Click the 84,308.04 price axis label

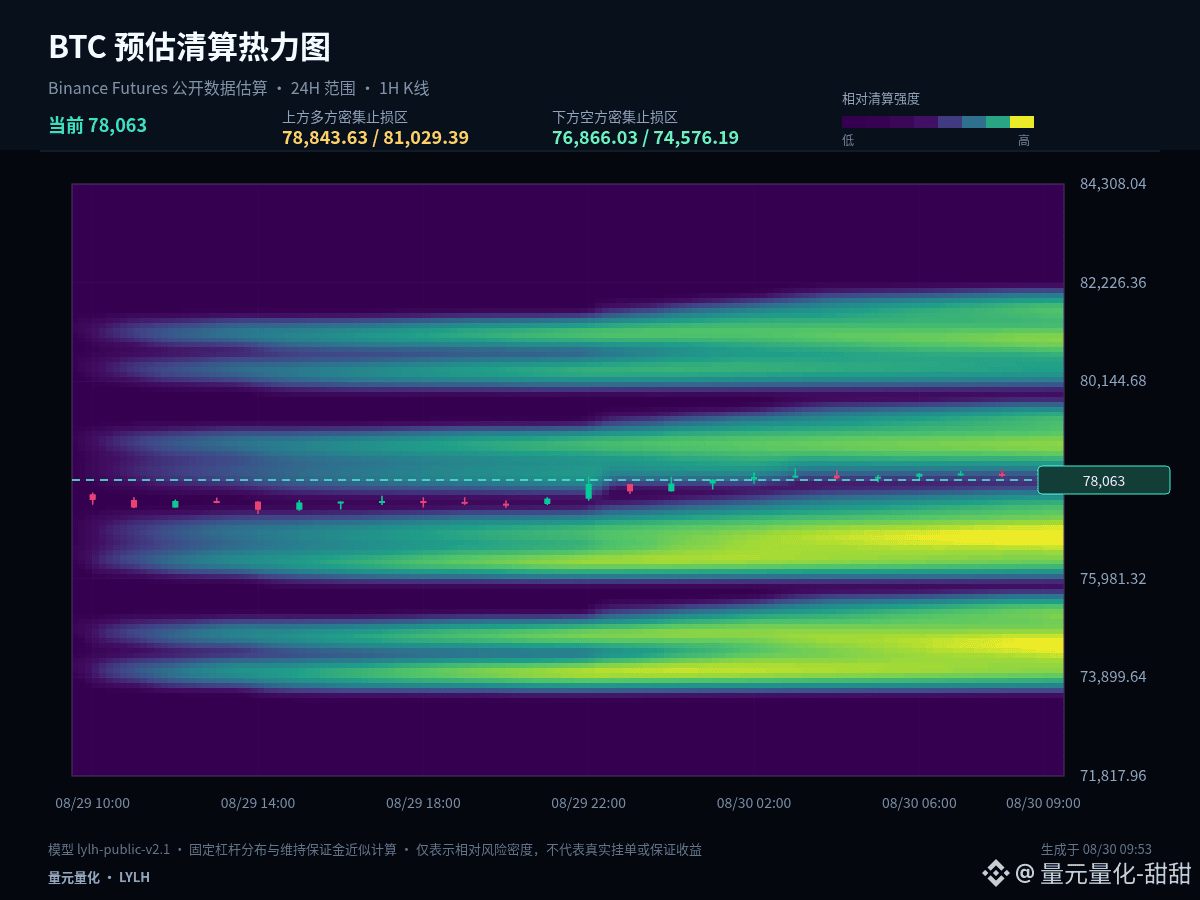(1113, 184)
